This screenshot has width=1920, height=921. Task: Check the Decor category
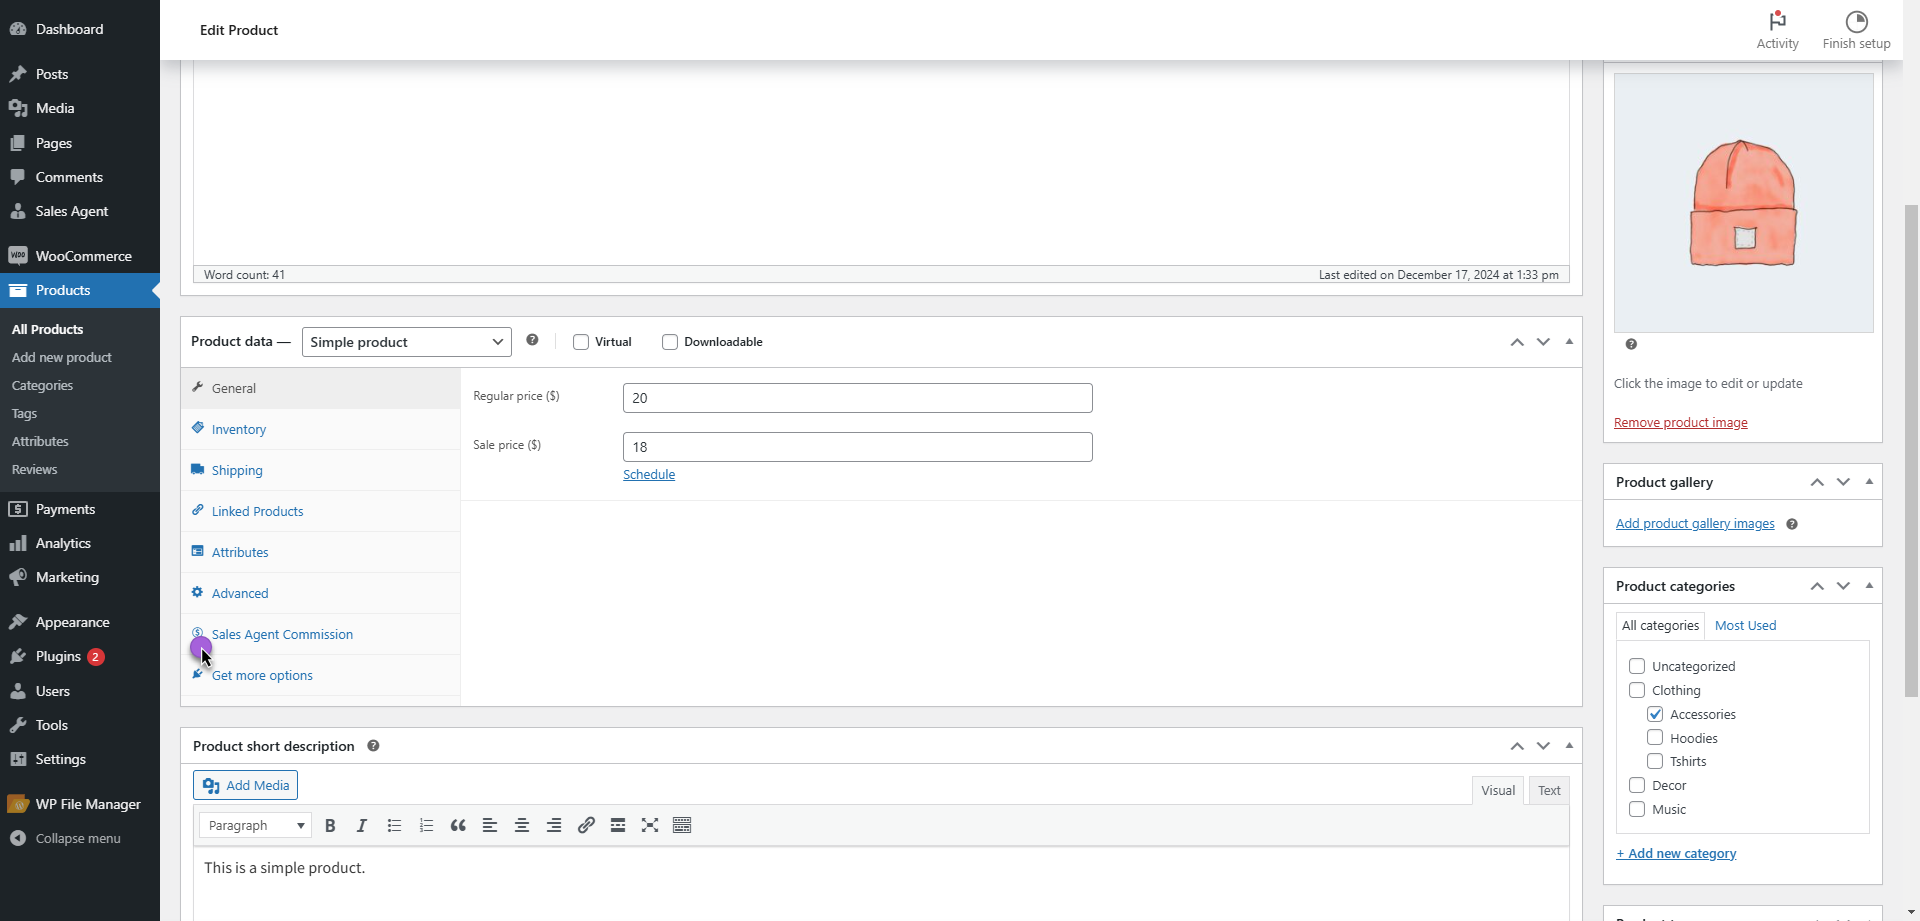(x=1637, y=785)
